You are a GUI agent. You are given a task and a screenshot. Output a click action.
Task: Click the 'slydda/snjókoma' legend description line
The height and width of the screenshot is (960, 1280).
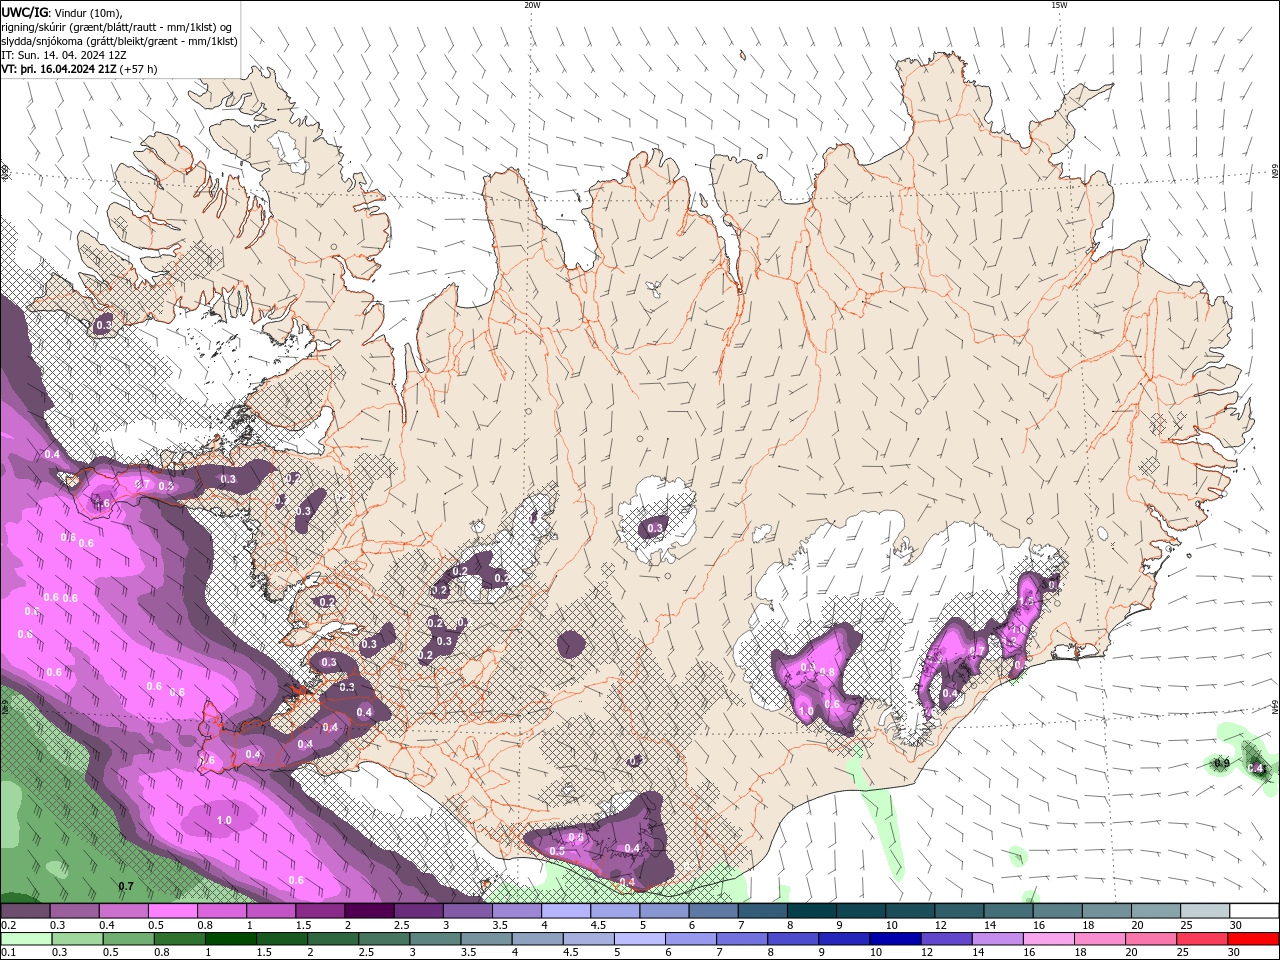pyautogui.click(x=119, y=41)
